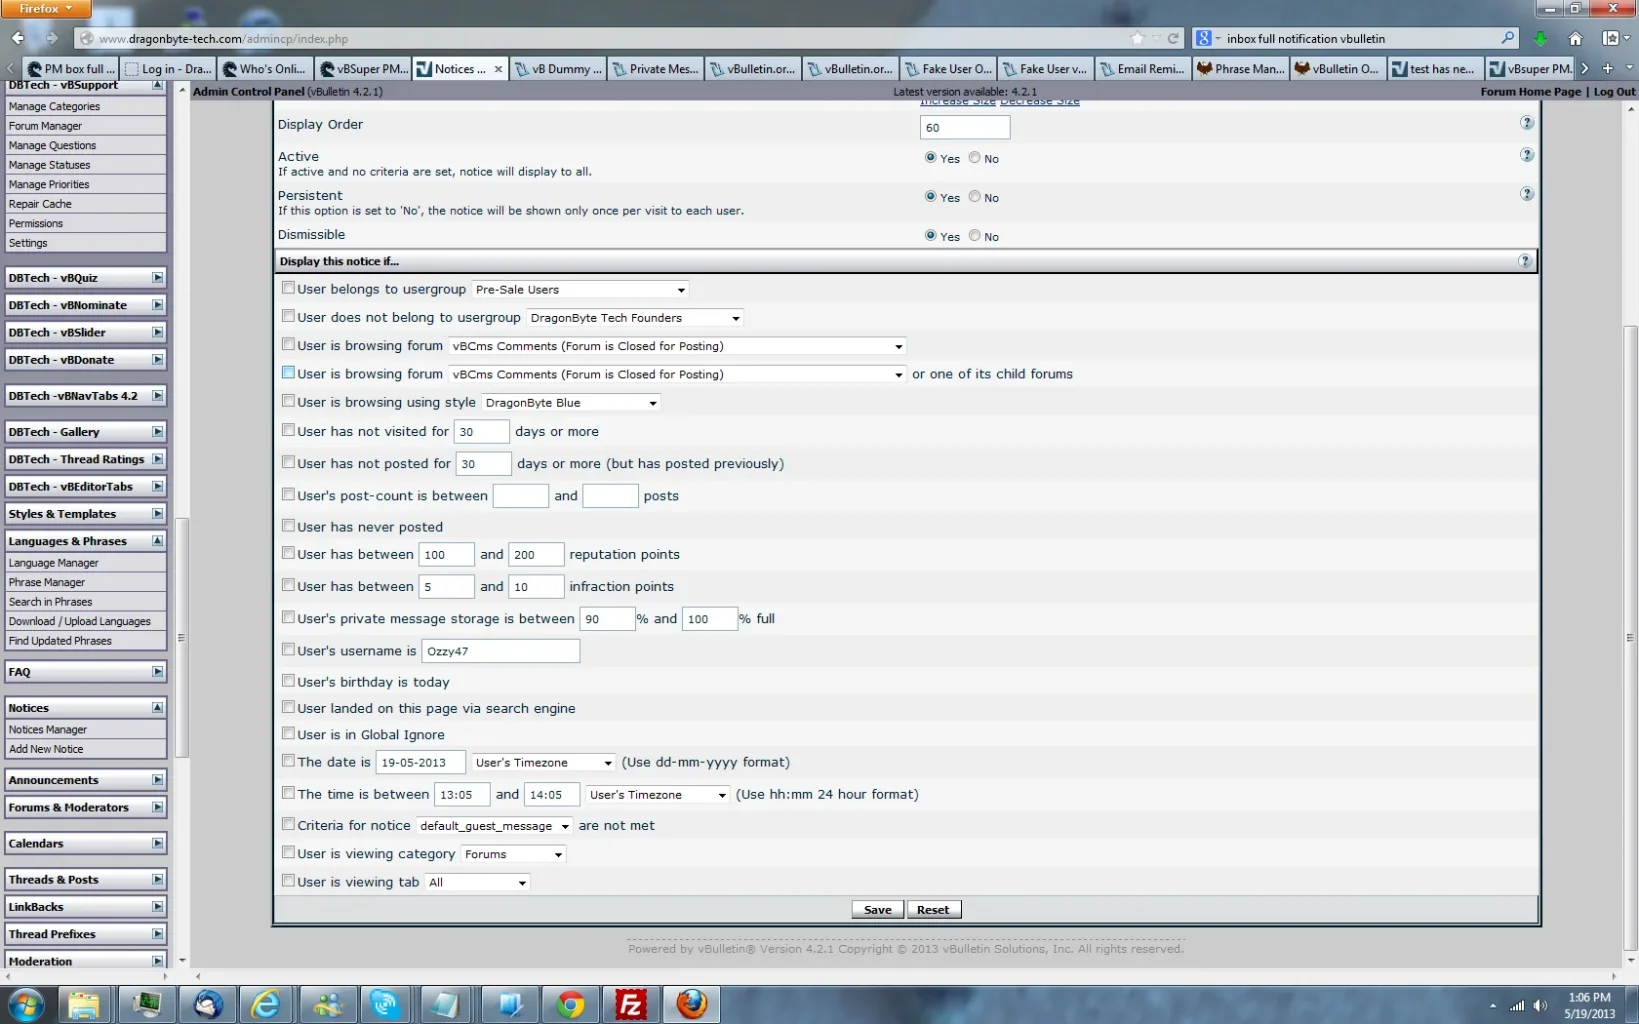1639x1024 pixels.
Task: Click Forum Home Page link
Action: [x=1531, y=92]
